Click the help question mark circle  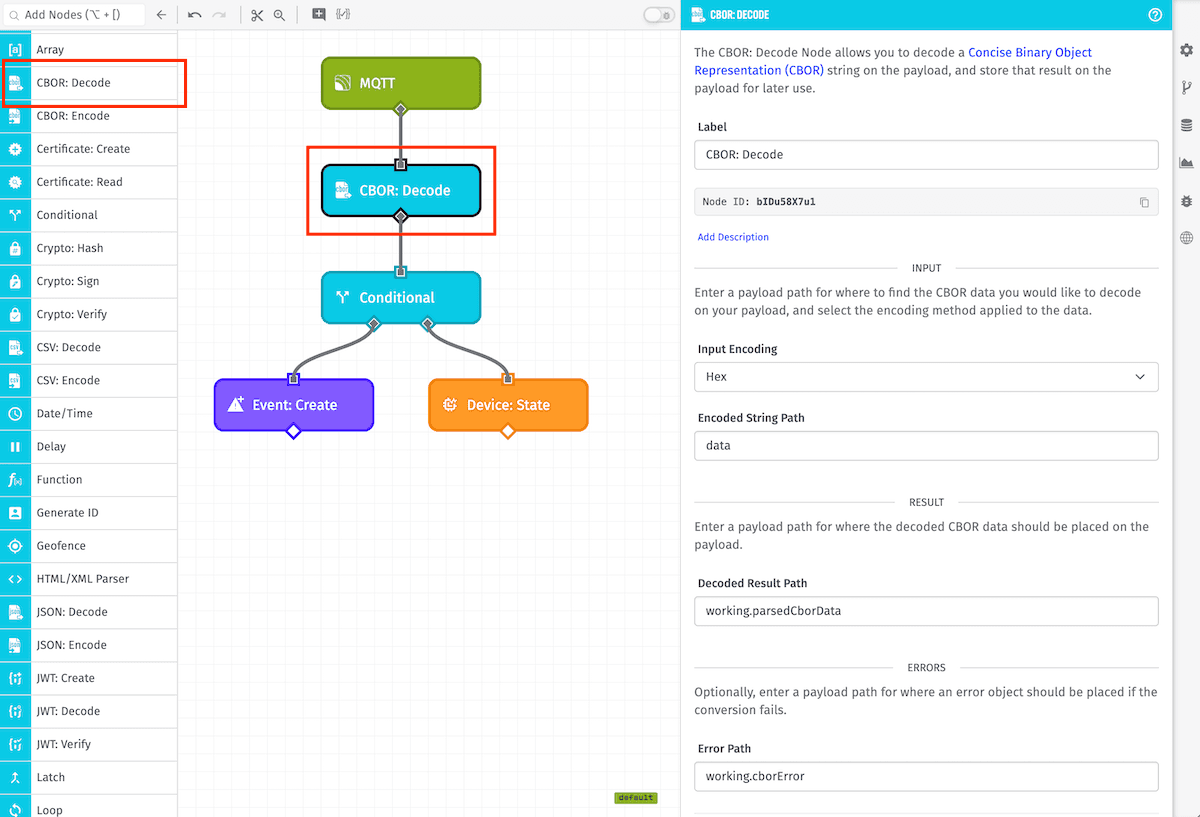pos(1155,15)
